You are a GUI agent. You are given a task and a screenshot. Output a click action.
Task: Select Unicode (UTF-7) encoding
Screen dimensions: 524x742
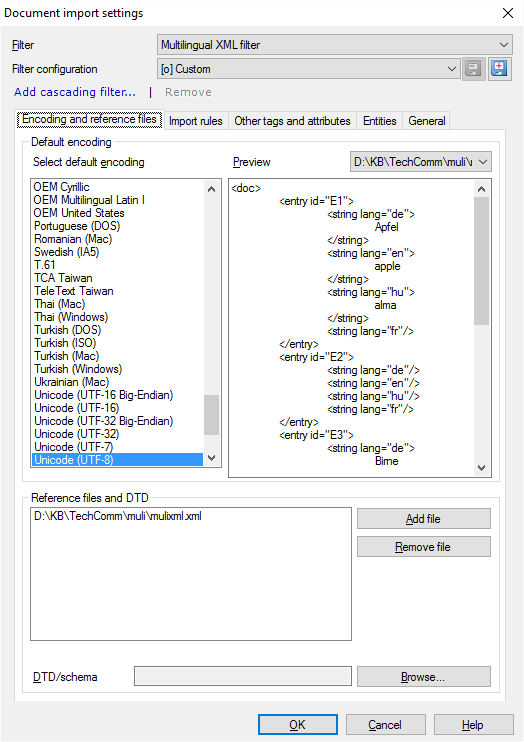click(117, 447)
